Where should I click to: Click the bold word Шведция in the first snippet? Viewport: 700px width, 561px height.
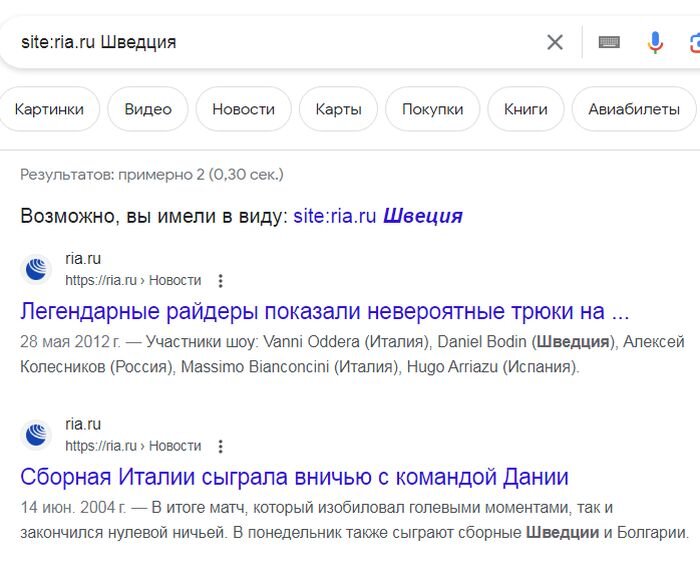coord(573,342)
